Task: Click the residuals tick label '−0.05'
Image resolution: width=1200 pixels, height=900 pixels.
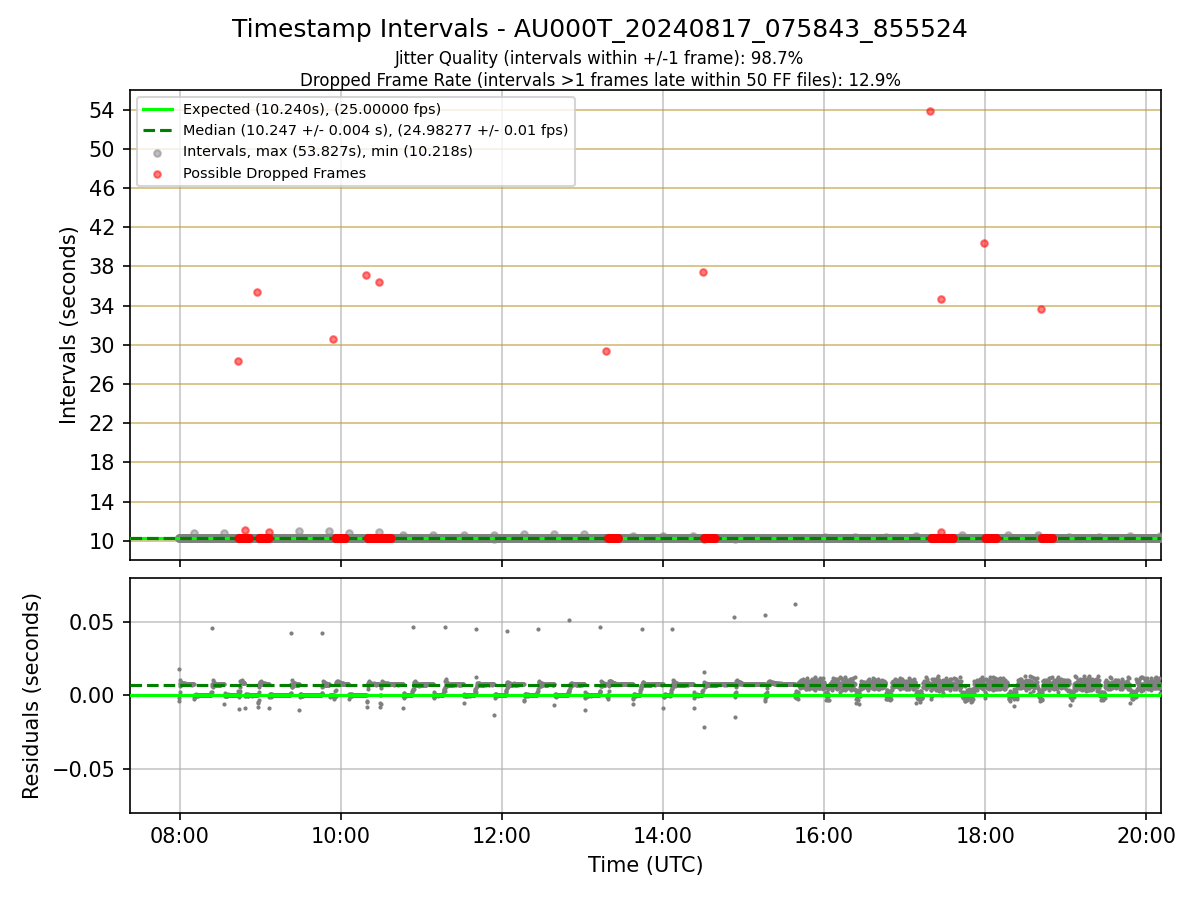Action: pos(85,769)
